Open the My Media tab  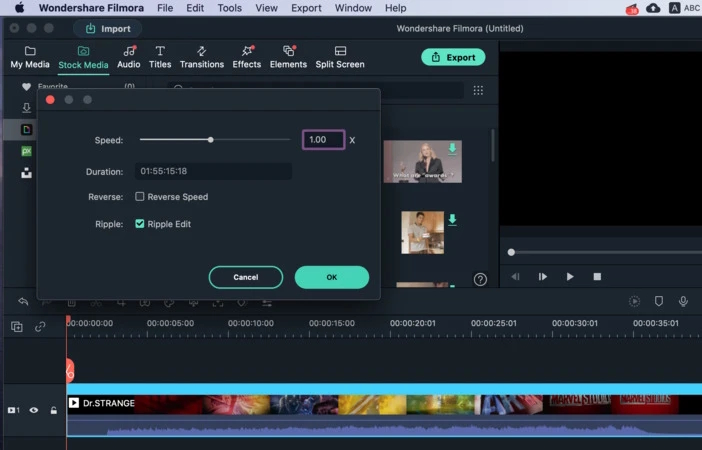click(x=30, y=57)
